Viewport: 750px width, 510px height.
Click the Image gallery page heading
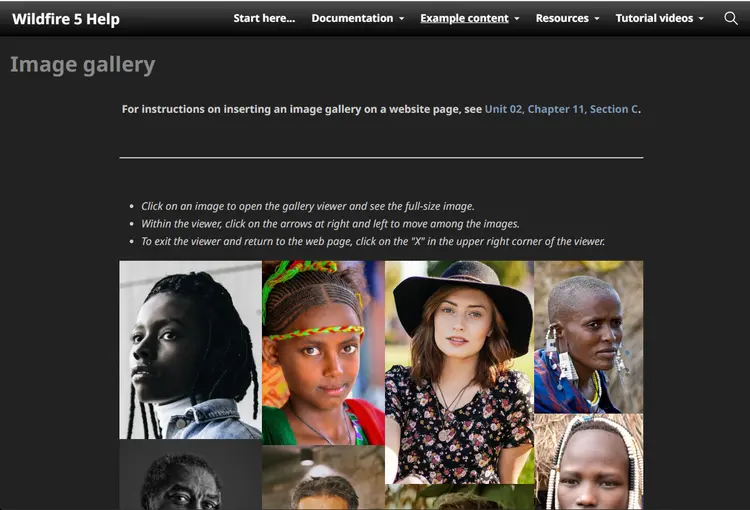coord(83,65)
